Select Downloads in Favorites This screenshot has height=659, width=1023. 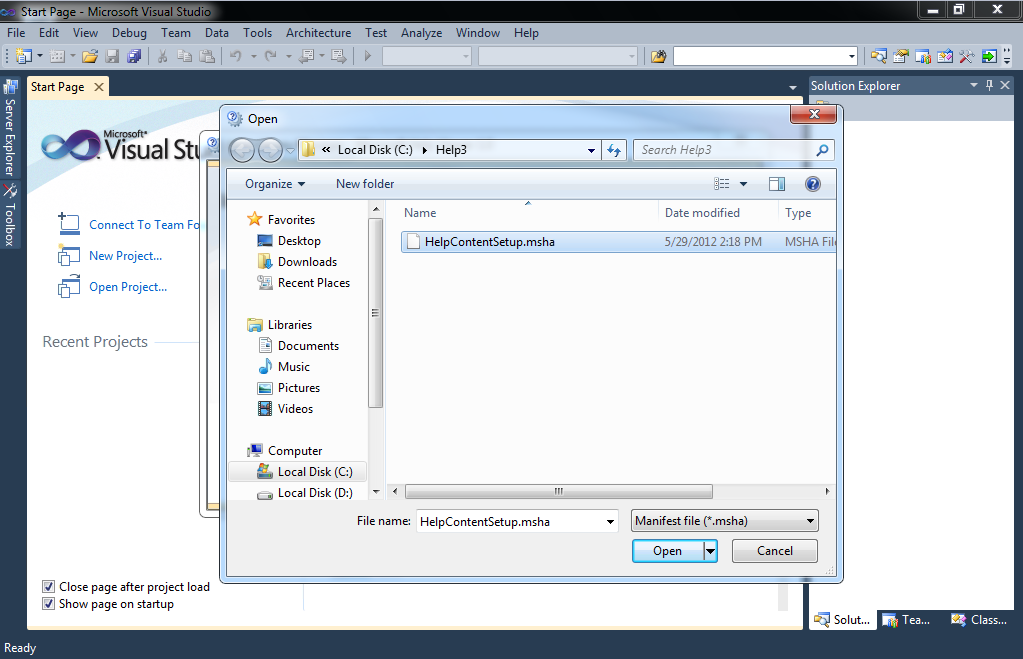coord(307,262)
